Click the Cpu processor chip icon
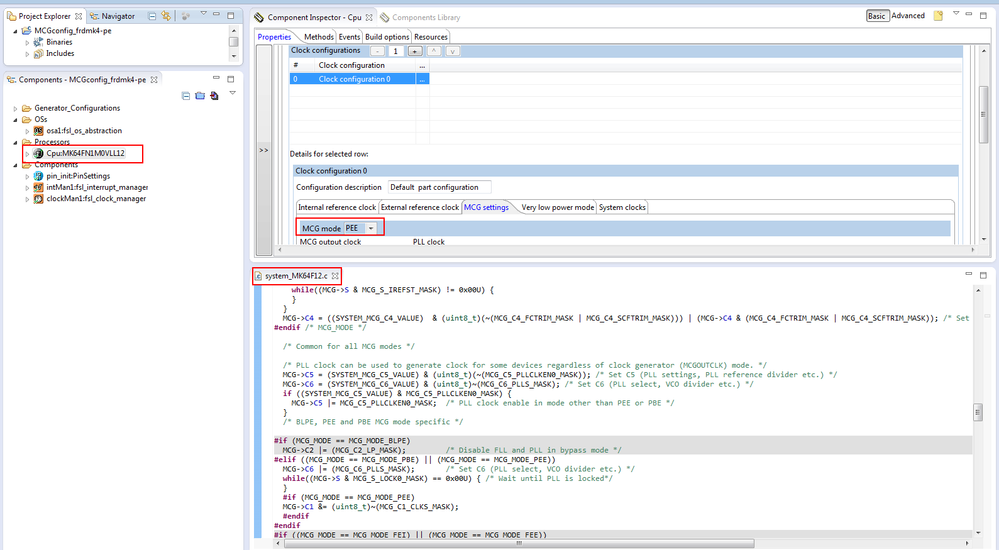The height and width of the screenshot is (550, 999). tap(38, 153)
